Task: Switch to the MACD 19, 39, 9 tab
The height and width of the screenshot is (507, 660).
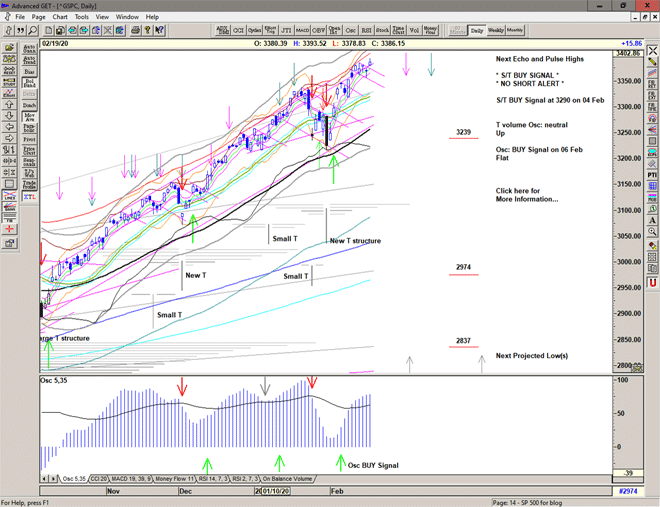Action: (133, 479)
